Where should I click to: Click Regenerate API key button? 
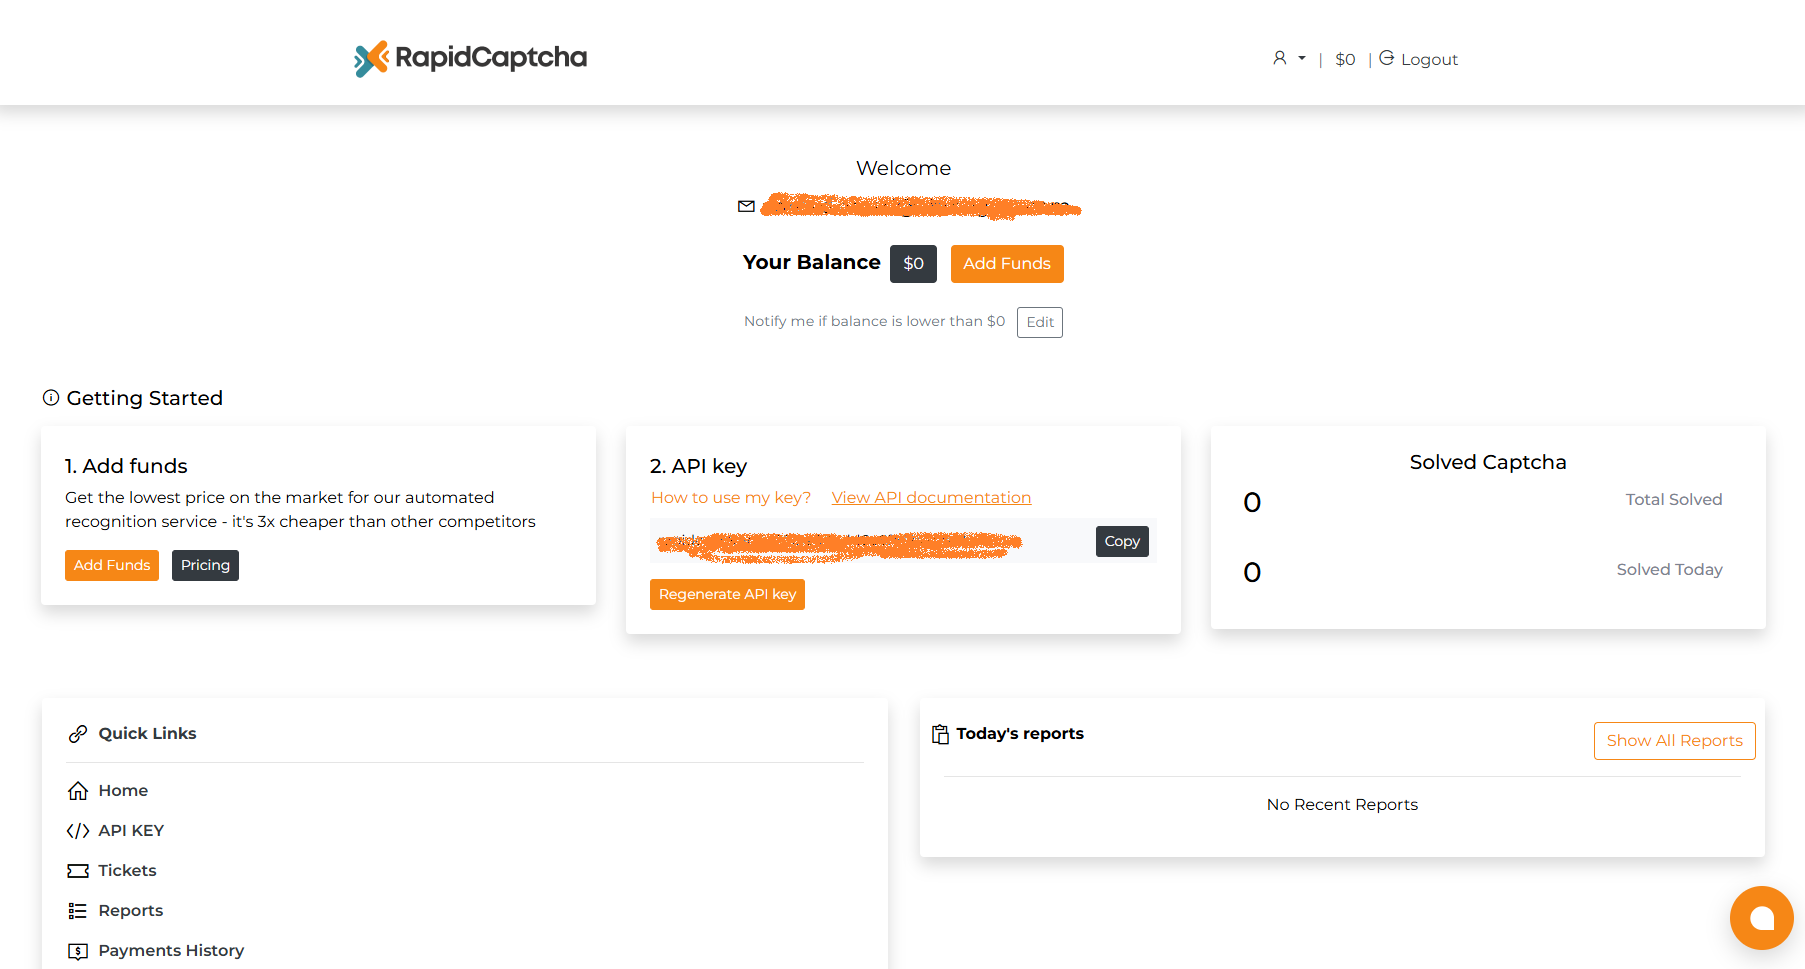click(x=727, y=594)
